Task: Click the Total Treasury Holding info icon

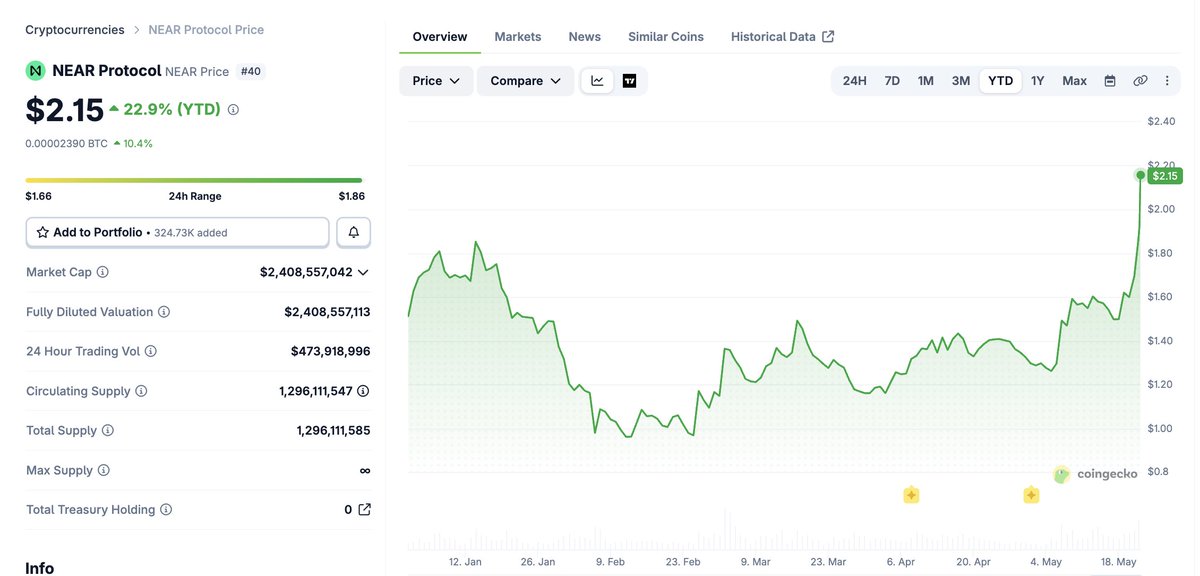Action: pos(166,510)
